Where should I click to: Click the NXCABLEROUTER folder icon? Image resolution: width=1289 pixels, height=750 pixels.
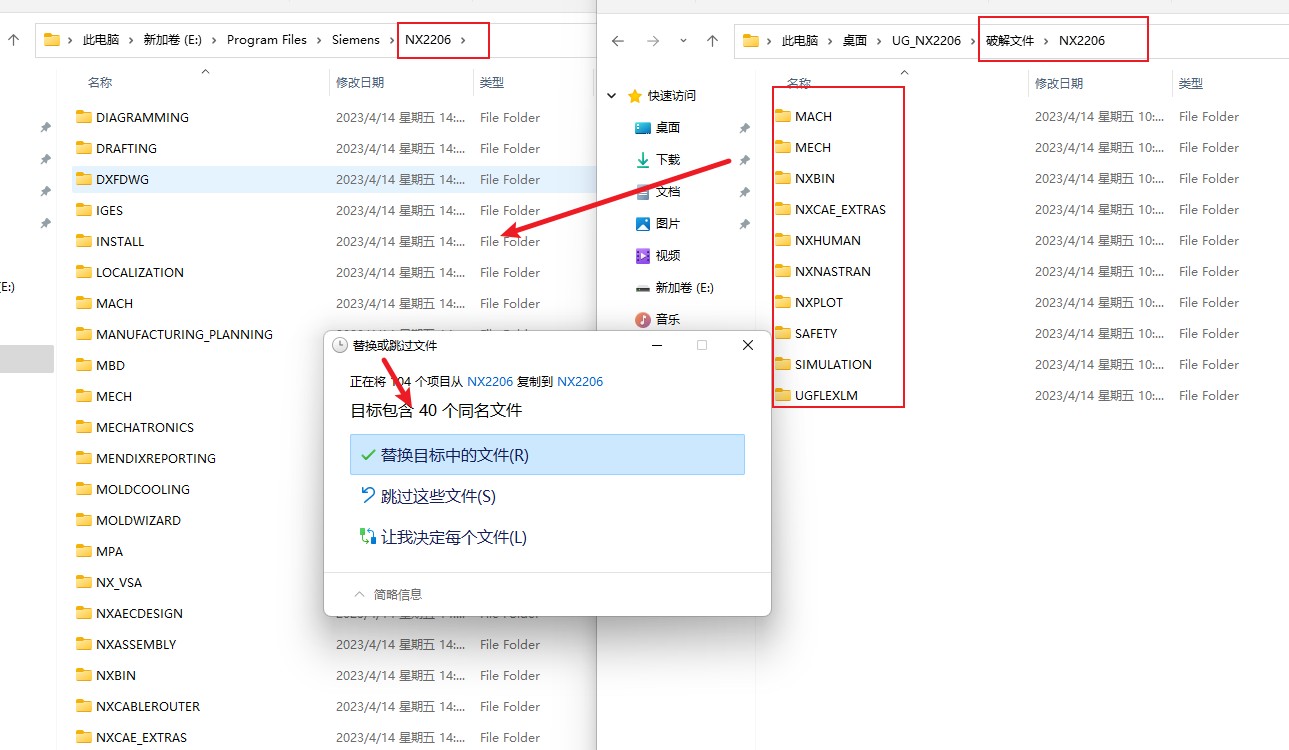coord(84,706)
